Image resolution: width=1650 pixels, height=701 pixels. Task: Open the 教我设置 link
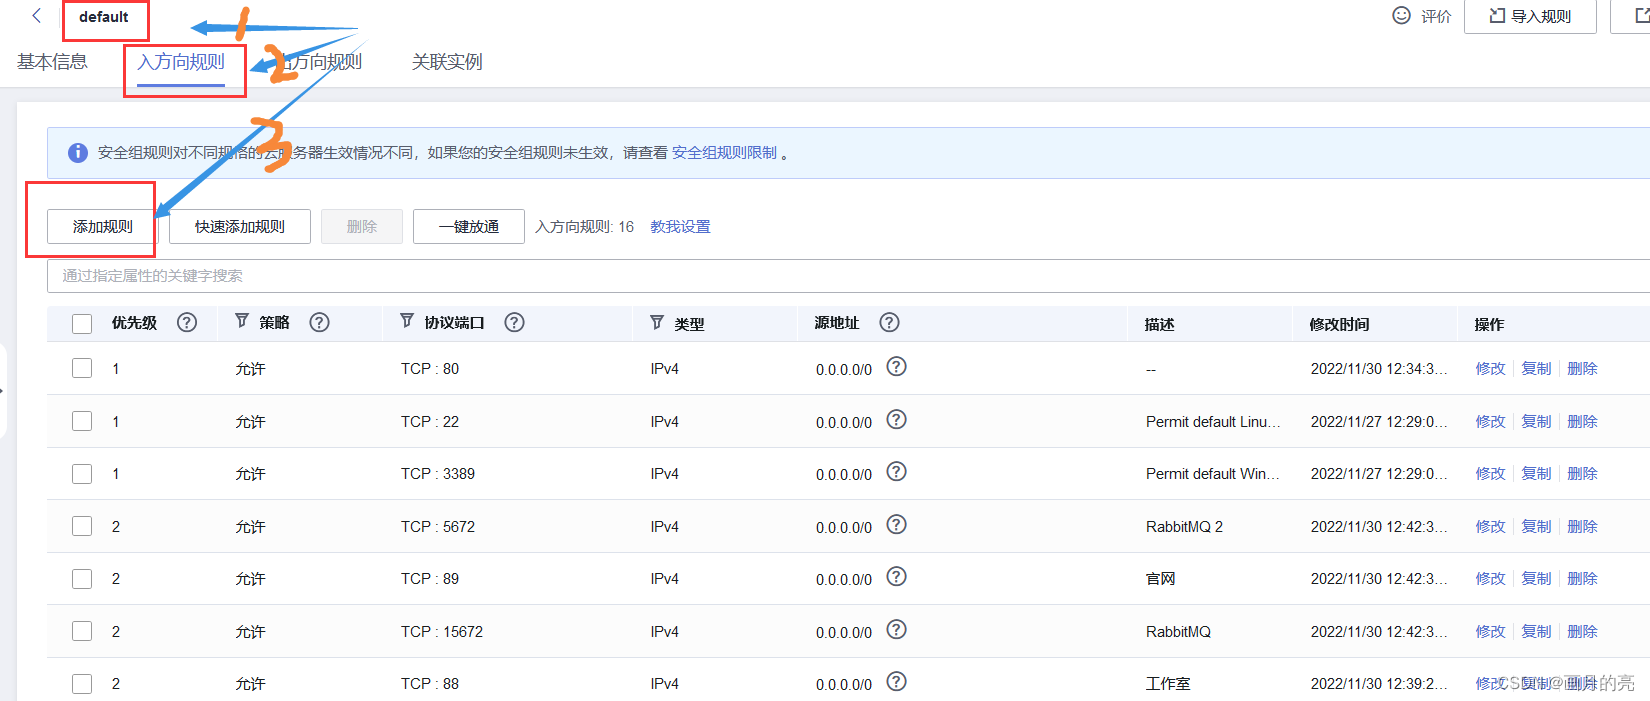point(680,227)
